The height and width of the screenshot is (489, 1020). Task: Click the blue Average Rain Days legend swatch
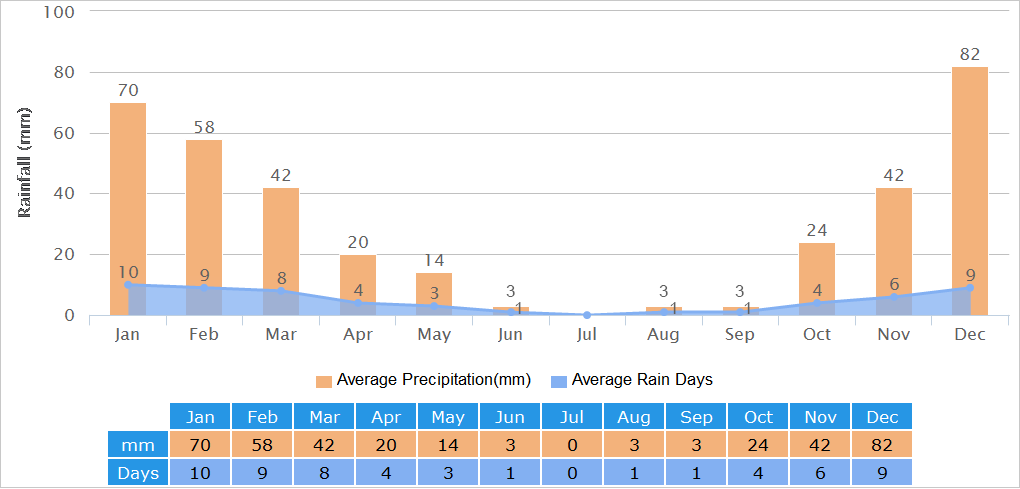coord(559,381)
